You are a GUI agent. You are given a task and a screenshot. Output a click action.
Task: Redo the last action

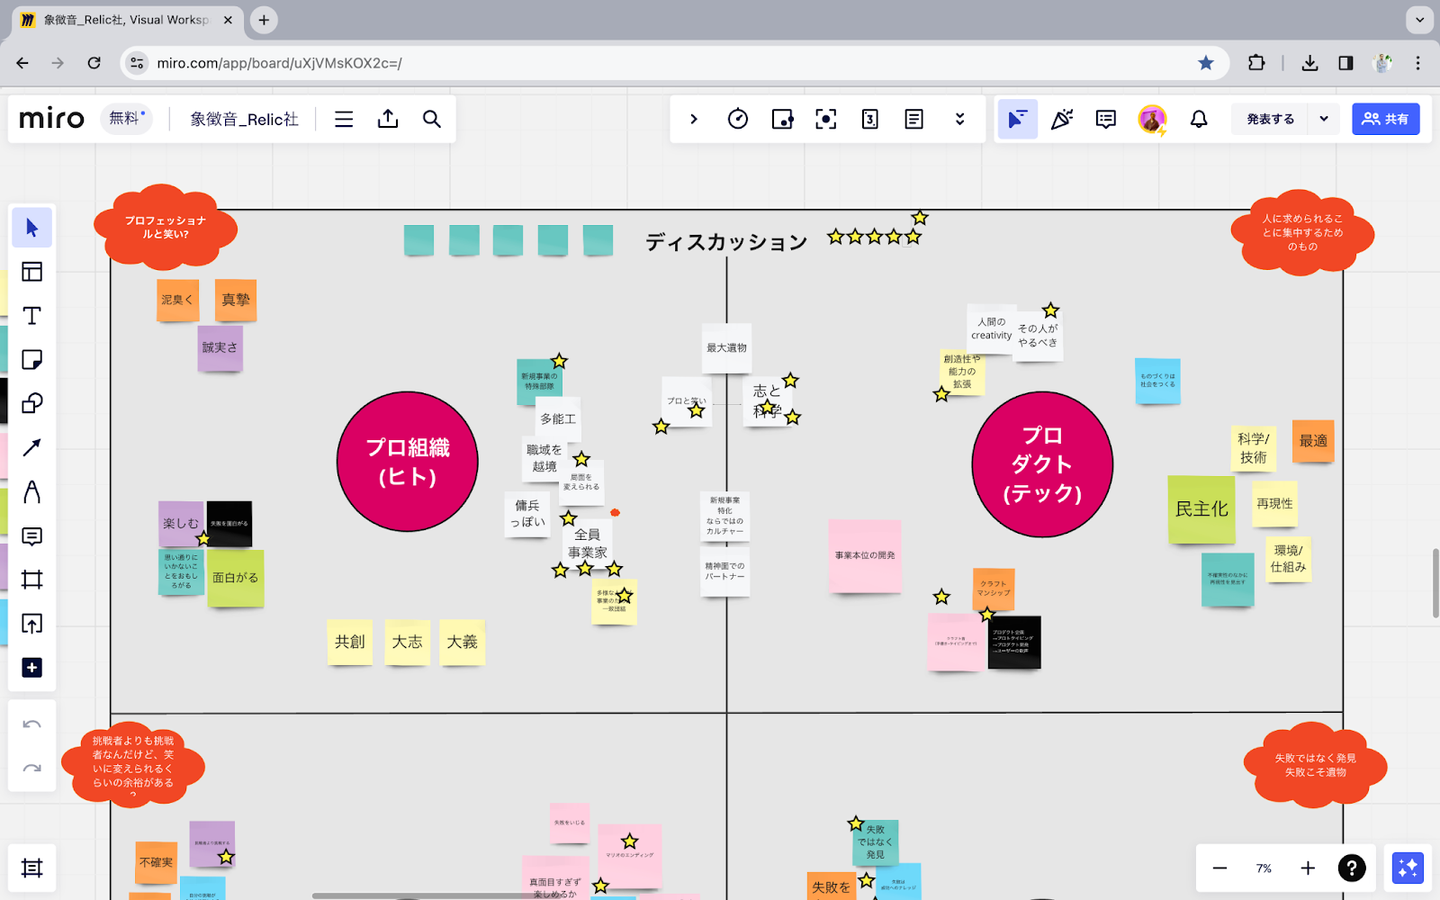pyautogui.click(x=32, y=768)
